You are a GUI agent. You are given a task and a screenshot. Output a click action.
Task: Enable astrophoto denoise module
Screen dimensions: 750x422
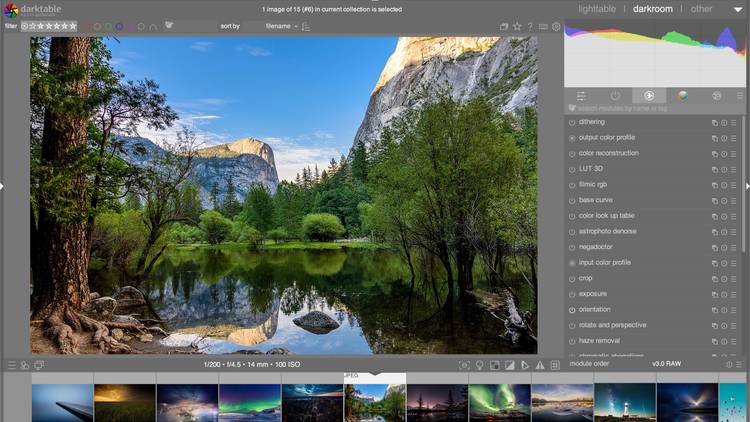[x=572, y=232]
